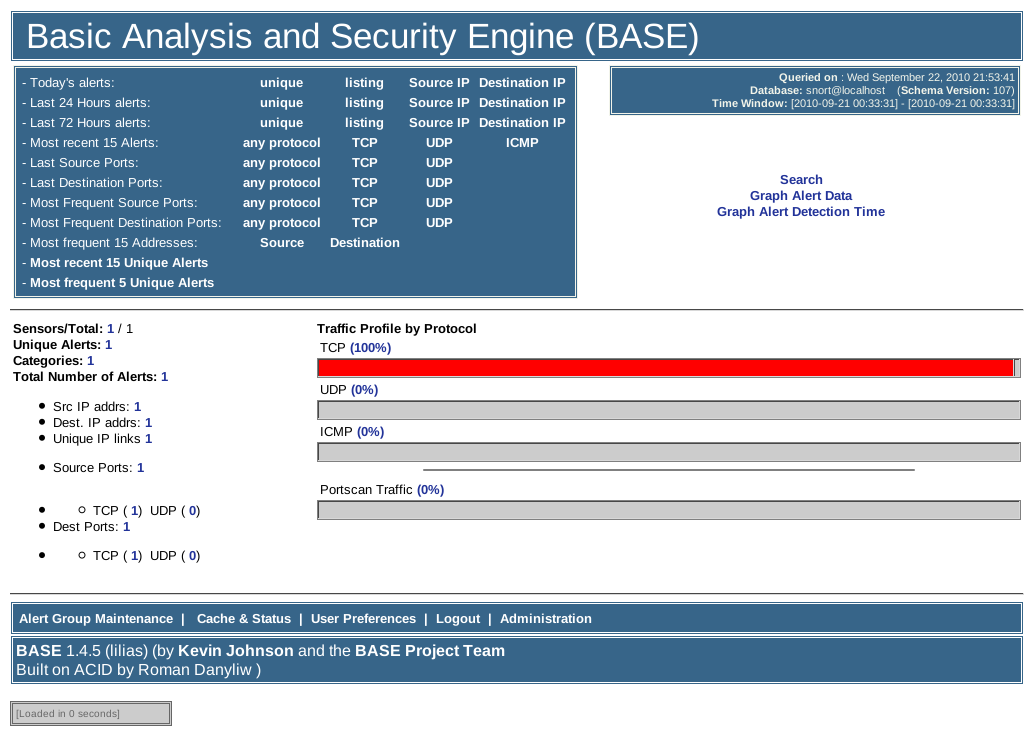Click Total Number of Alerts count

coord(164,377)
